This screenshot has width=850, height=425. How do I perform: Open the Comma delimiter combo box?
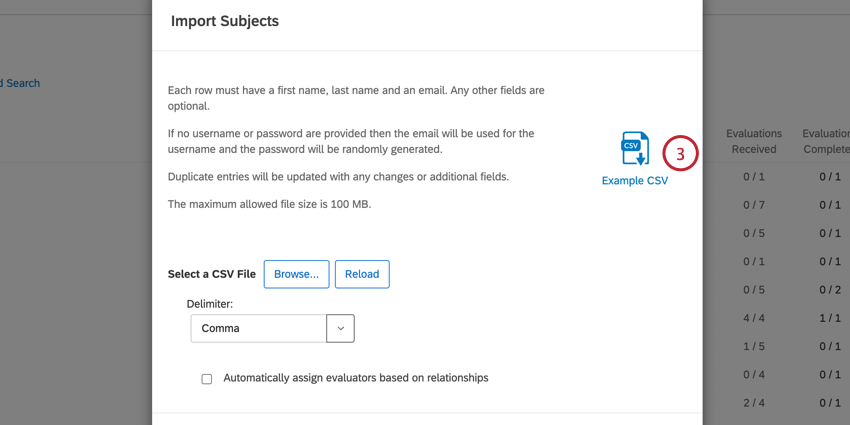pos(259,328)
